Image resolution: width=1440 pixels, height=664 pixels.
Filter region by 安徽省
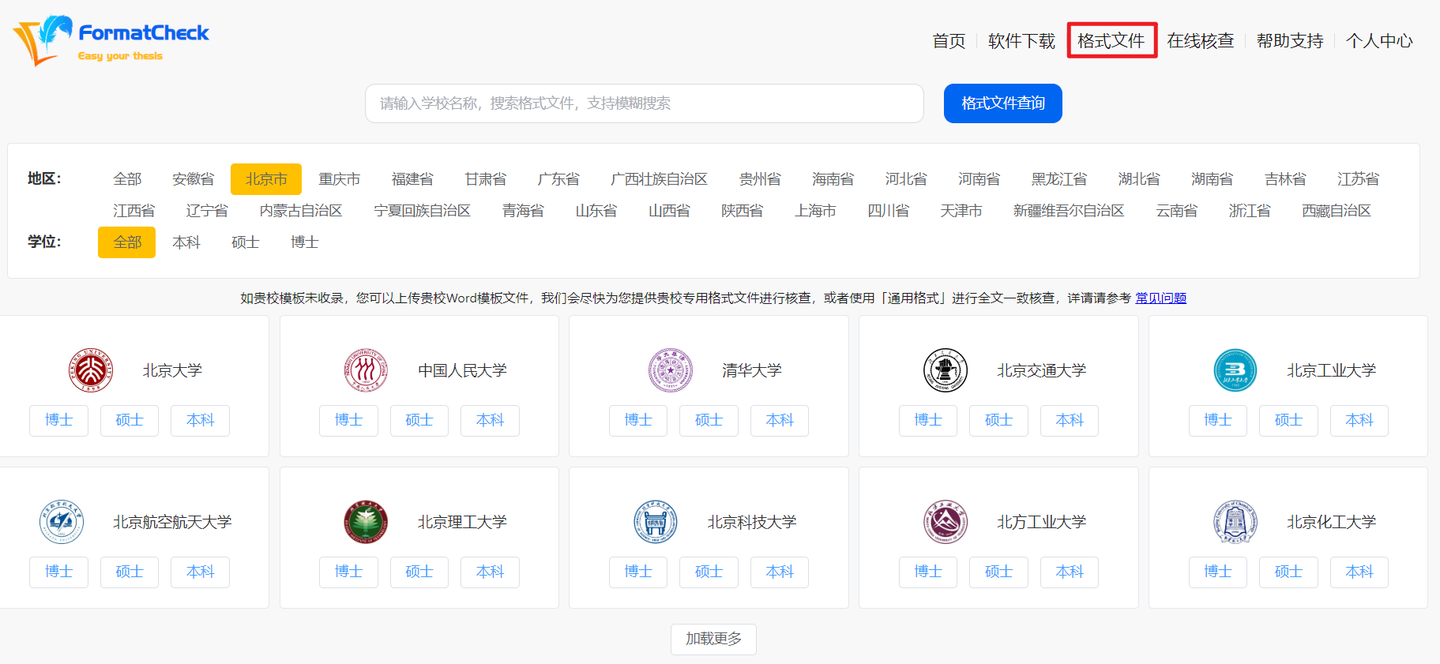pos(193,179)
